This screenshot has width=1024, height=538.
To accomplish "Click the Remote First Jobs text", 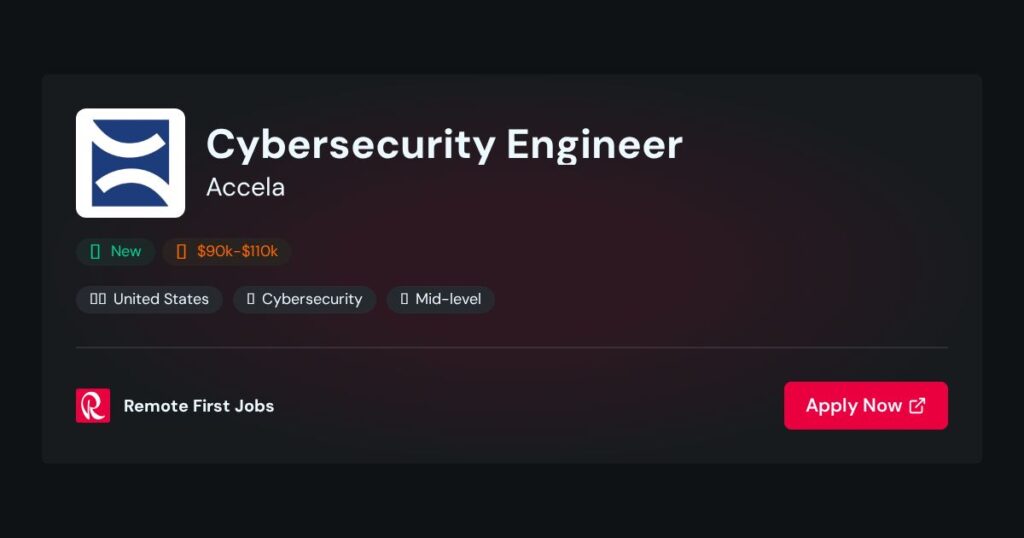I will pos(199,405).
